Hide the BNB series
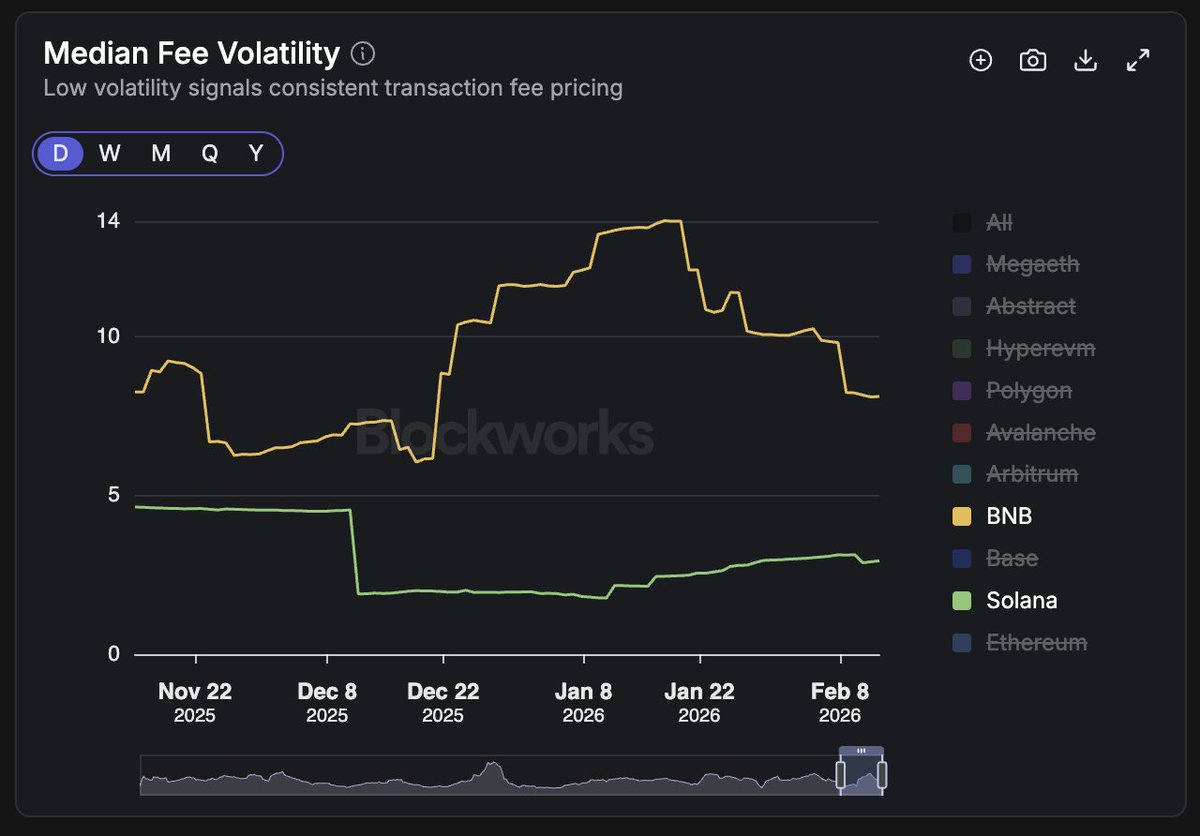 pyautogui.click(x=992, y=516)
